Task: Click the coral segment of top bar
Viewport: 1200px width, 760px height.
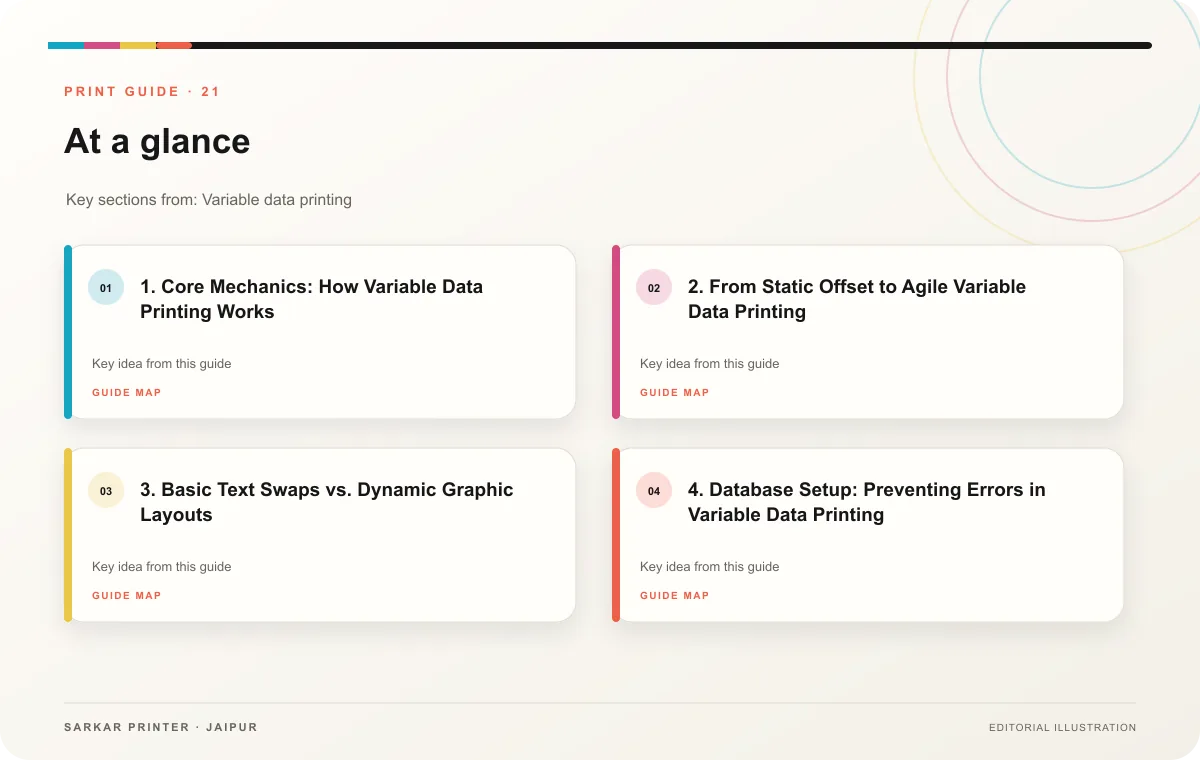Action: (x=174, y=45)
